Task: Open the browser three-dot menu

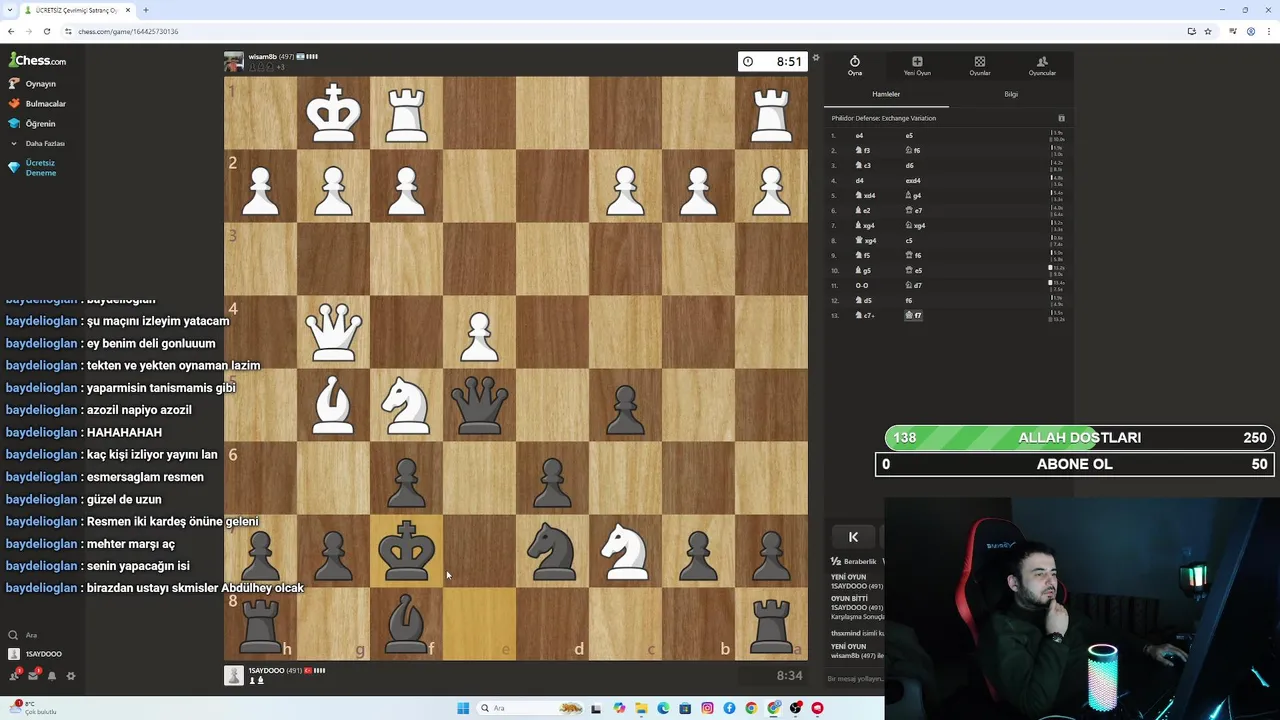Action: click(x=1267, y=31)
